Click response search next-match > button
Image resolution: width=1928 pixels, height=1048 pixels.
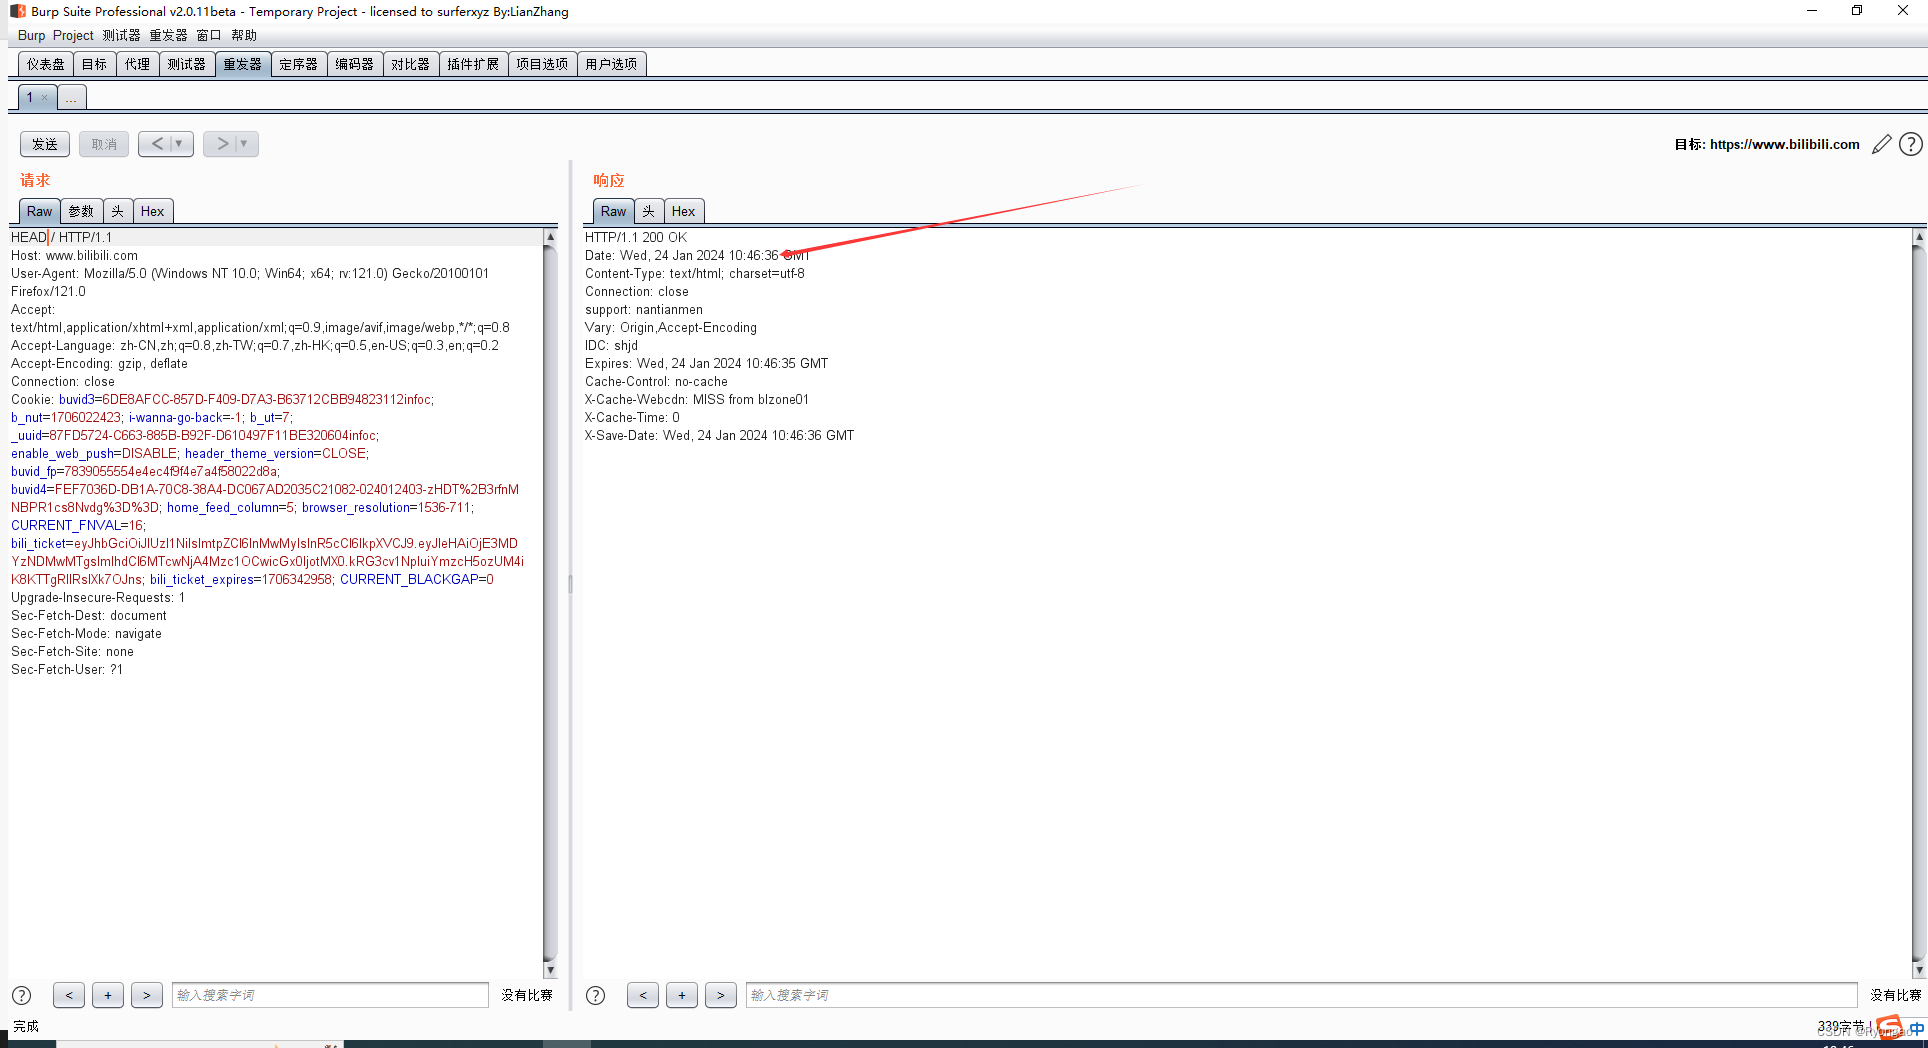point(720,995)
